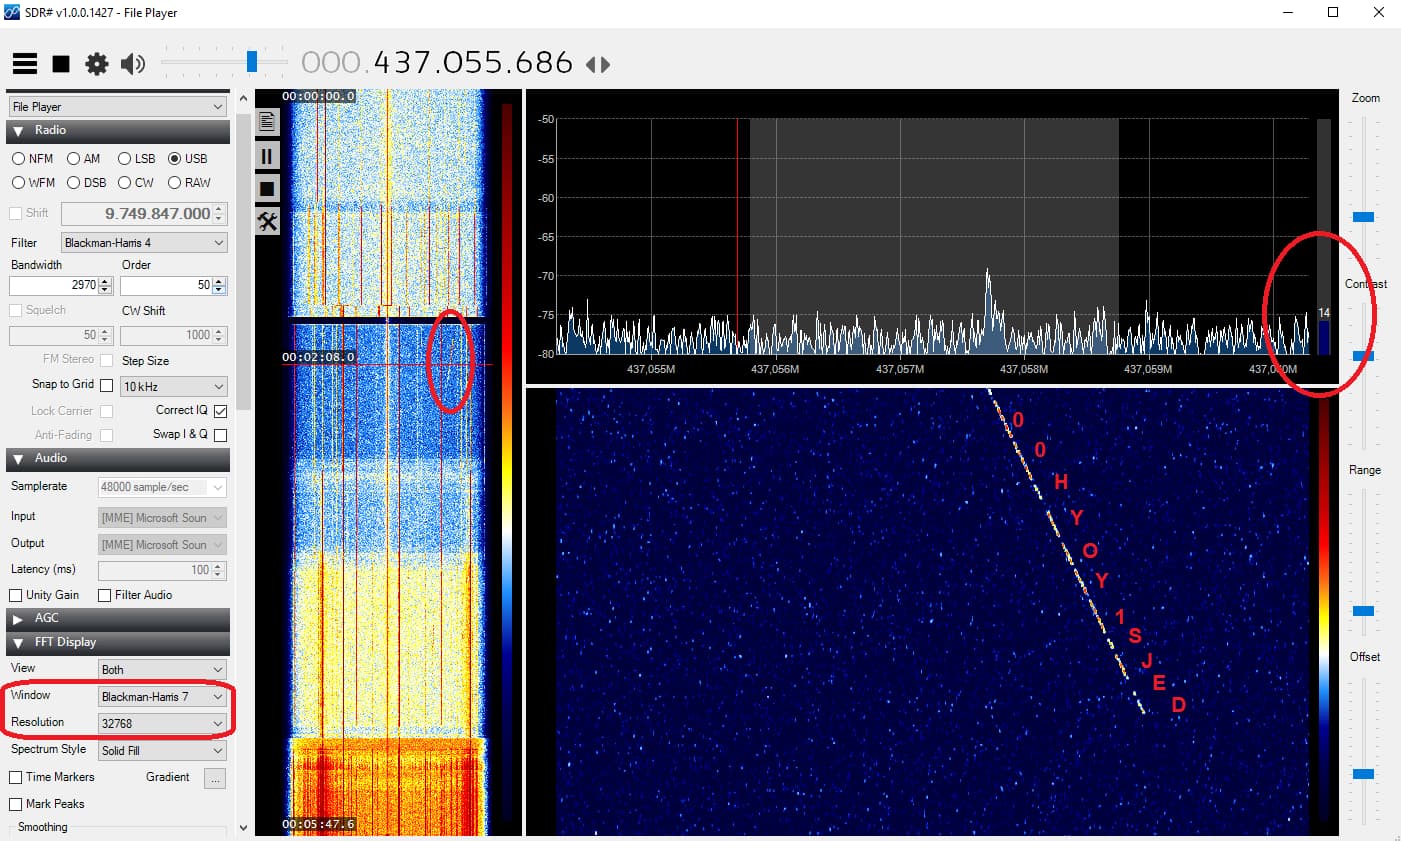This screenshot has height=841, width=1401.
Task: Open the FFT Window dropdown
Action: coord(162,697)
